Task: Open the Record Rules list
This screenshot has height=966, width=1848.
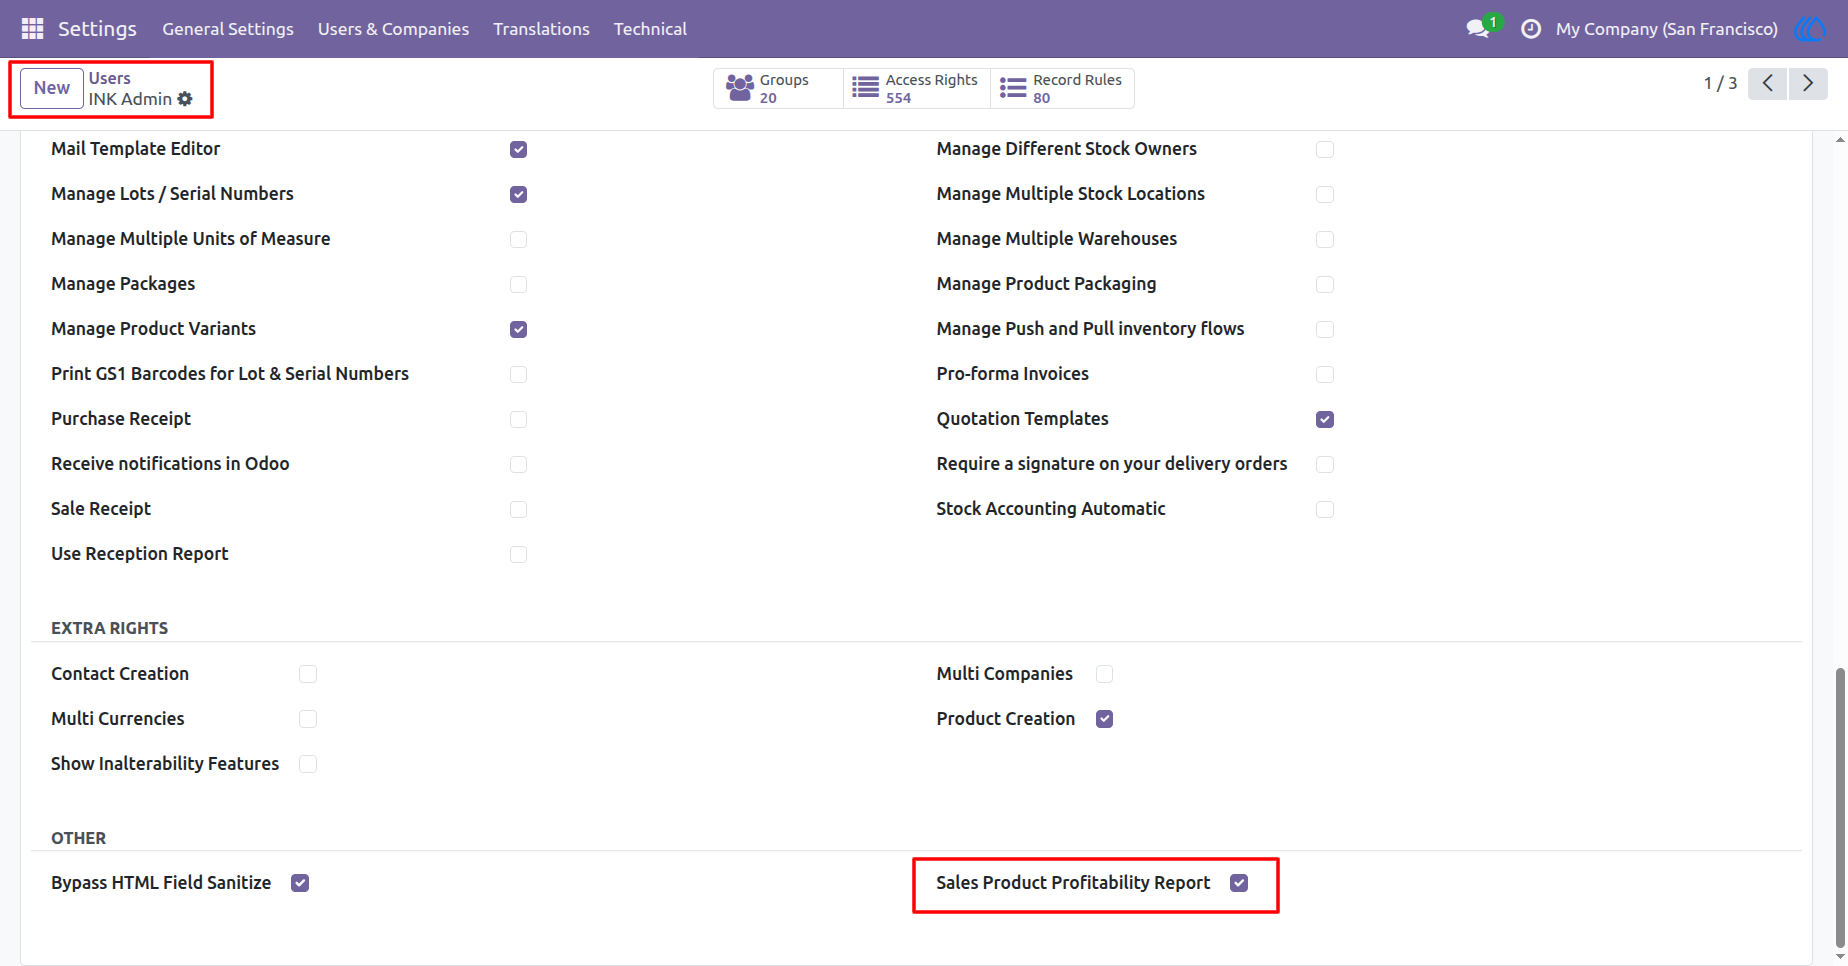Action: [1062, 88]
